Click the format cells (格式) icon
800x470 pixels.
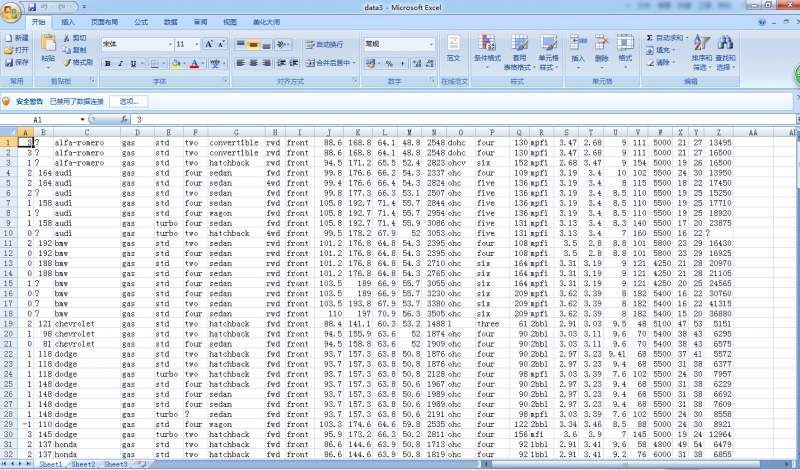click(x=626, y=43)
